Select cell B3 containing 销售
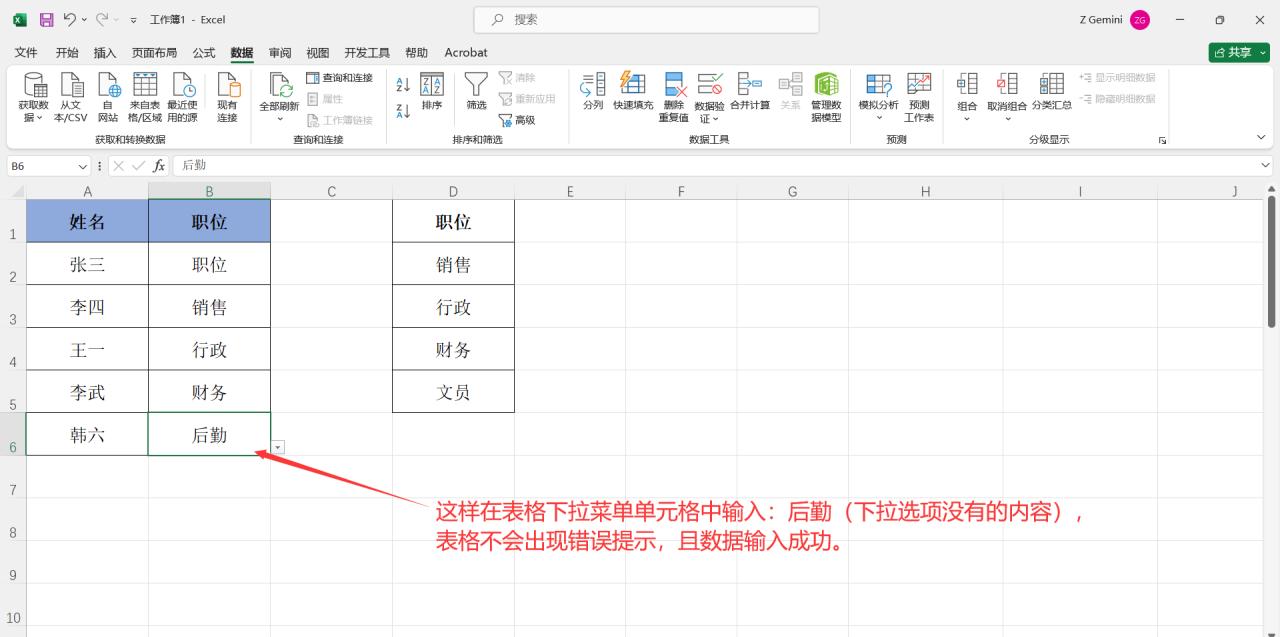 [x=209, y=307]
